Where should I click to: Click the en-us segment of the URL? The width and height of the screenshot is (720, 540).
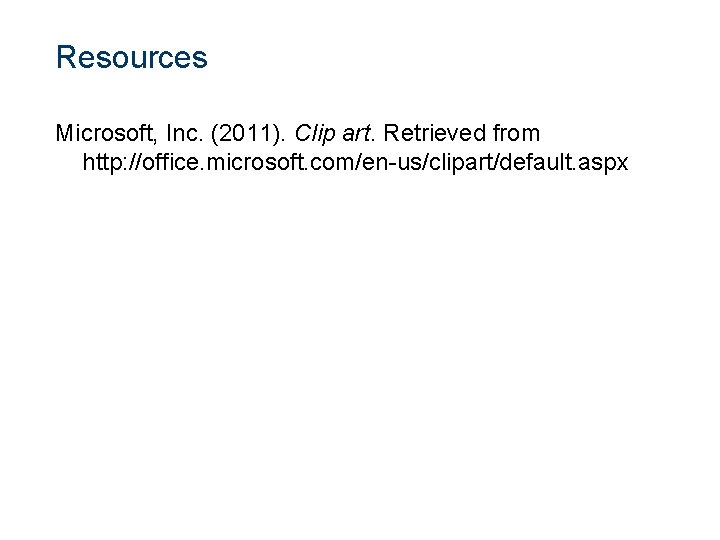(x=392, y=162)
